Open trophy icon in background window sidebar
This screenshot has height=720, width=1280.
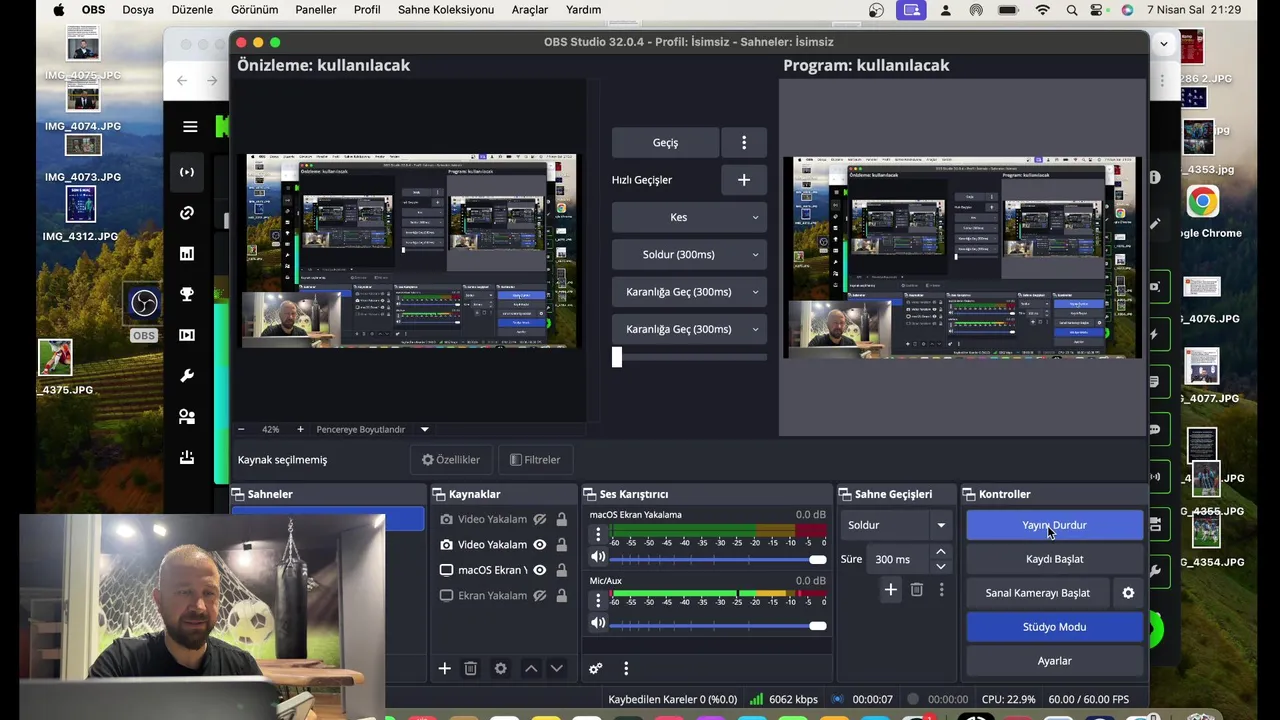pyautogui.click(x=187, y=294)
